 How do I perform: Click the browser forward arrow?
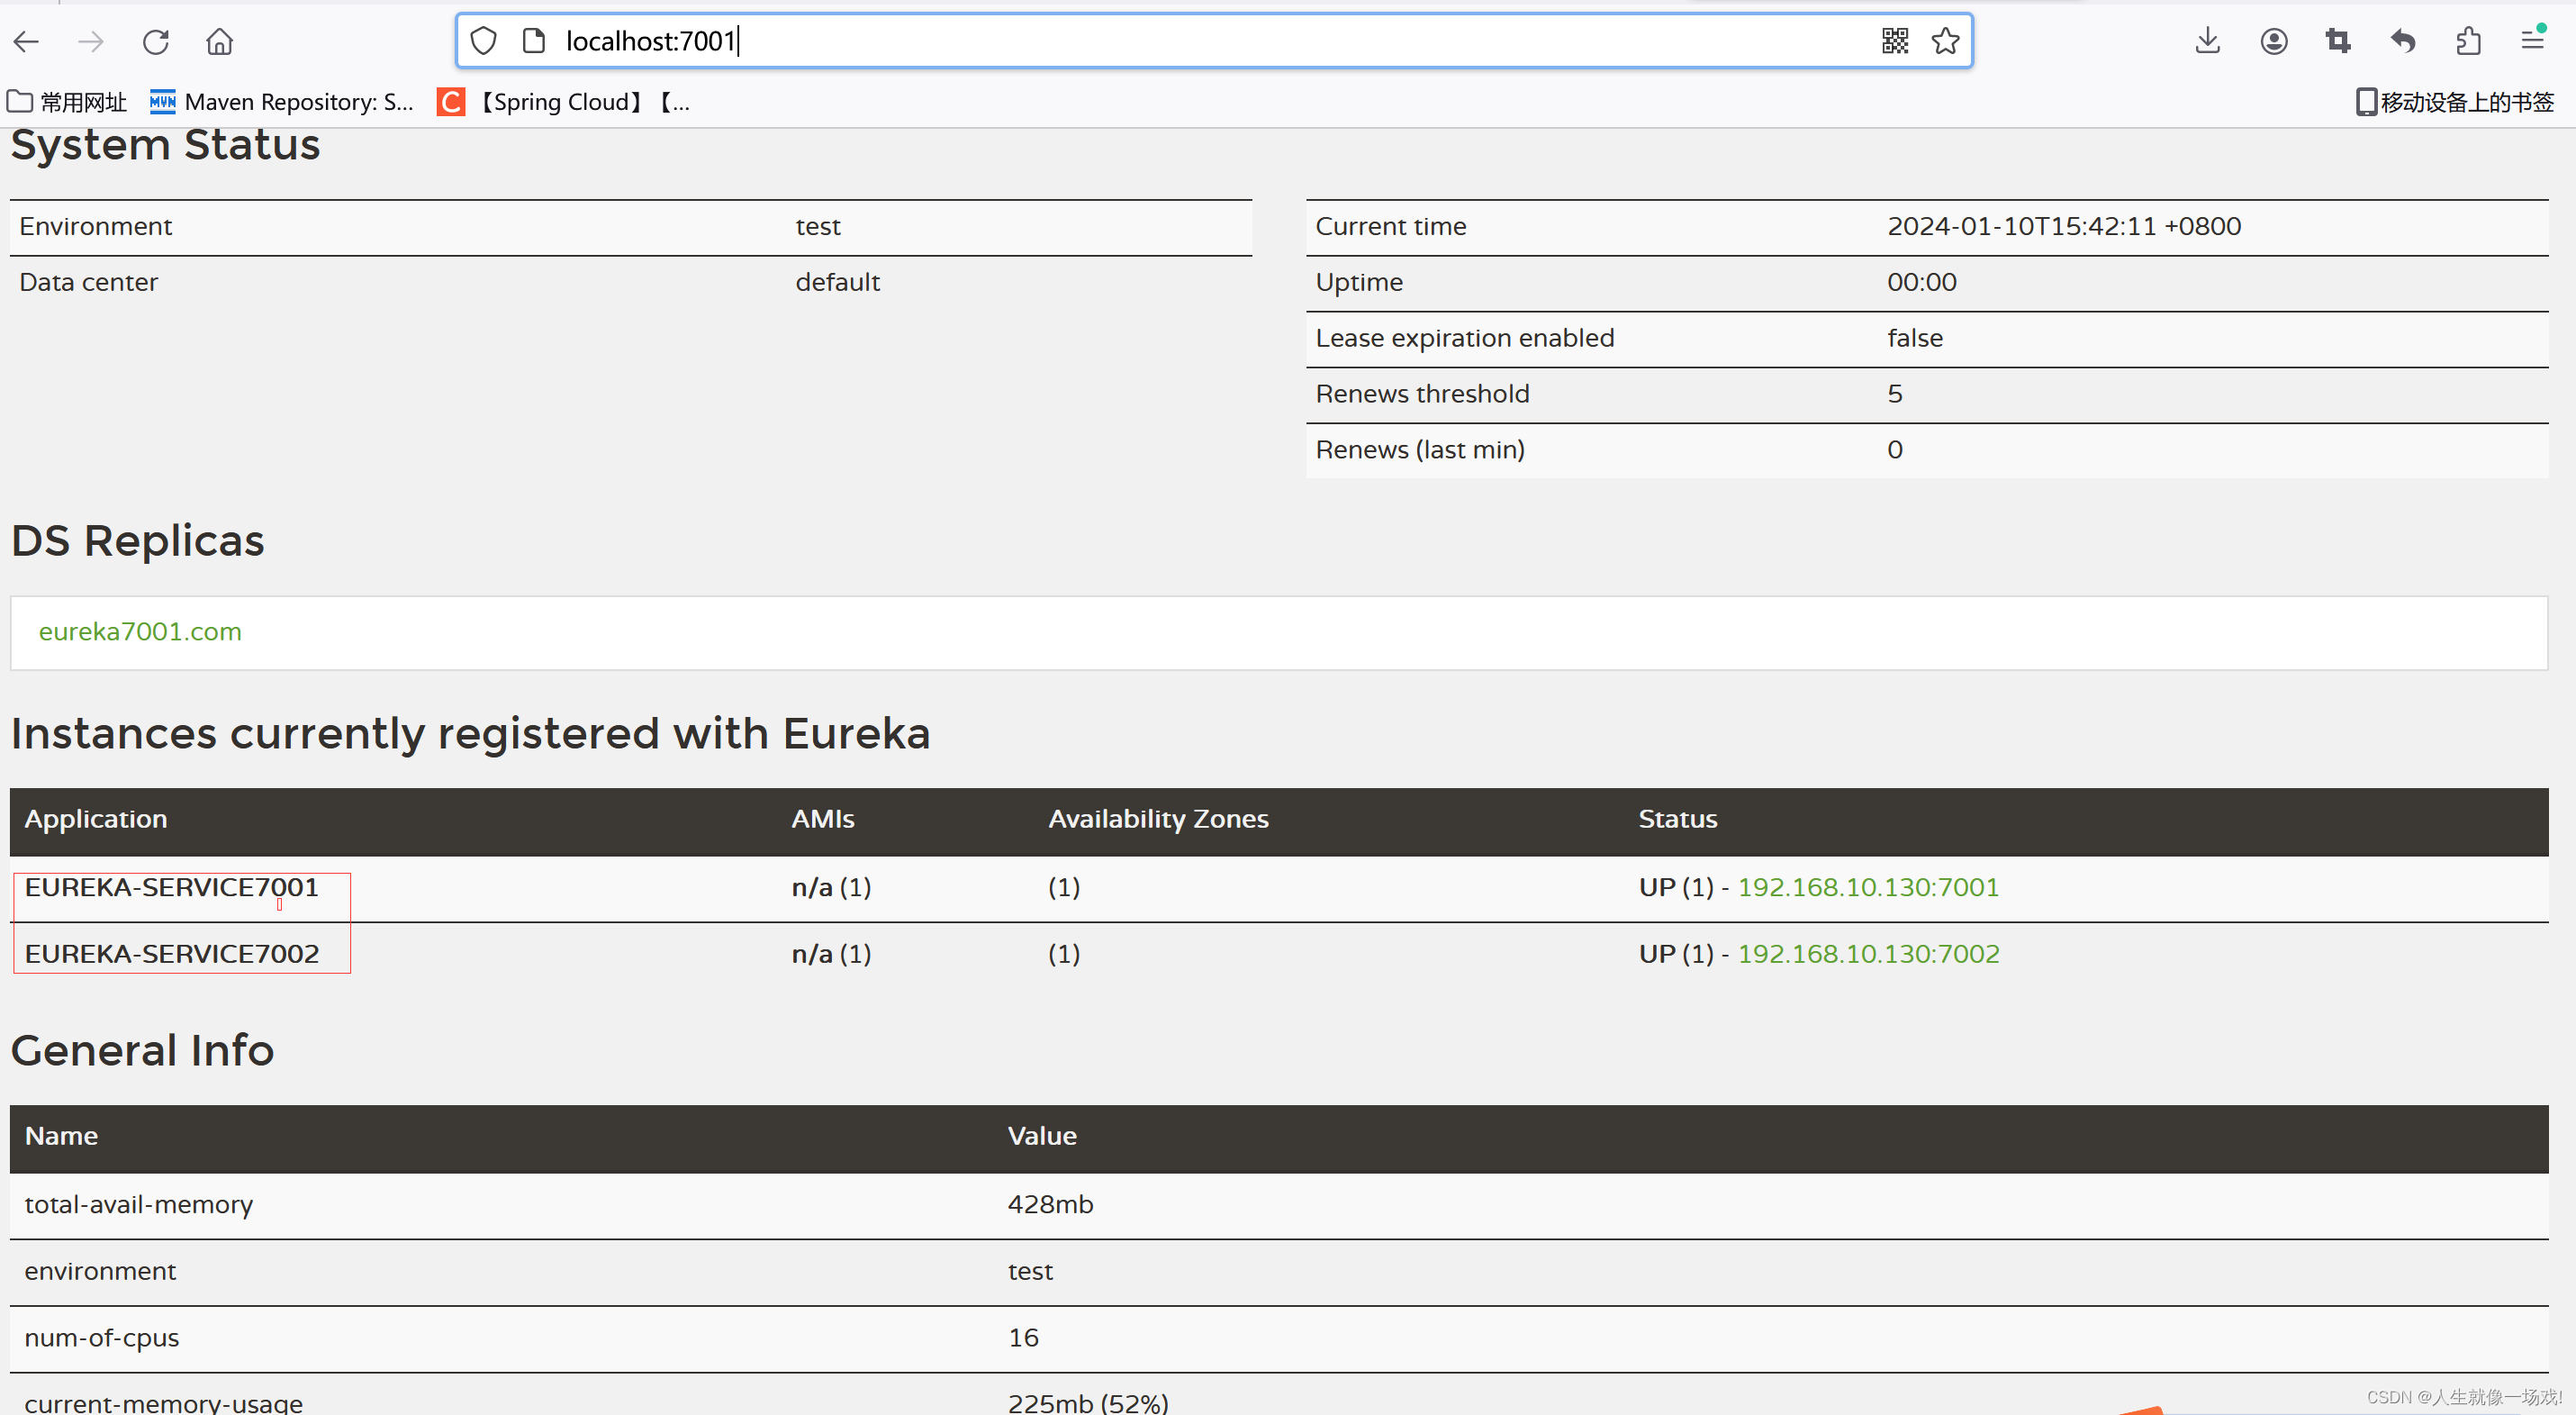pyautogui.click(x=91, y=42)
